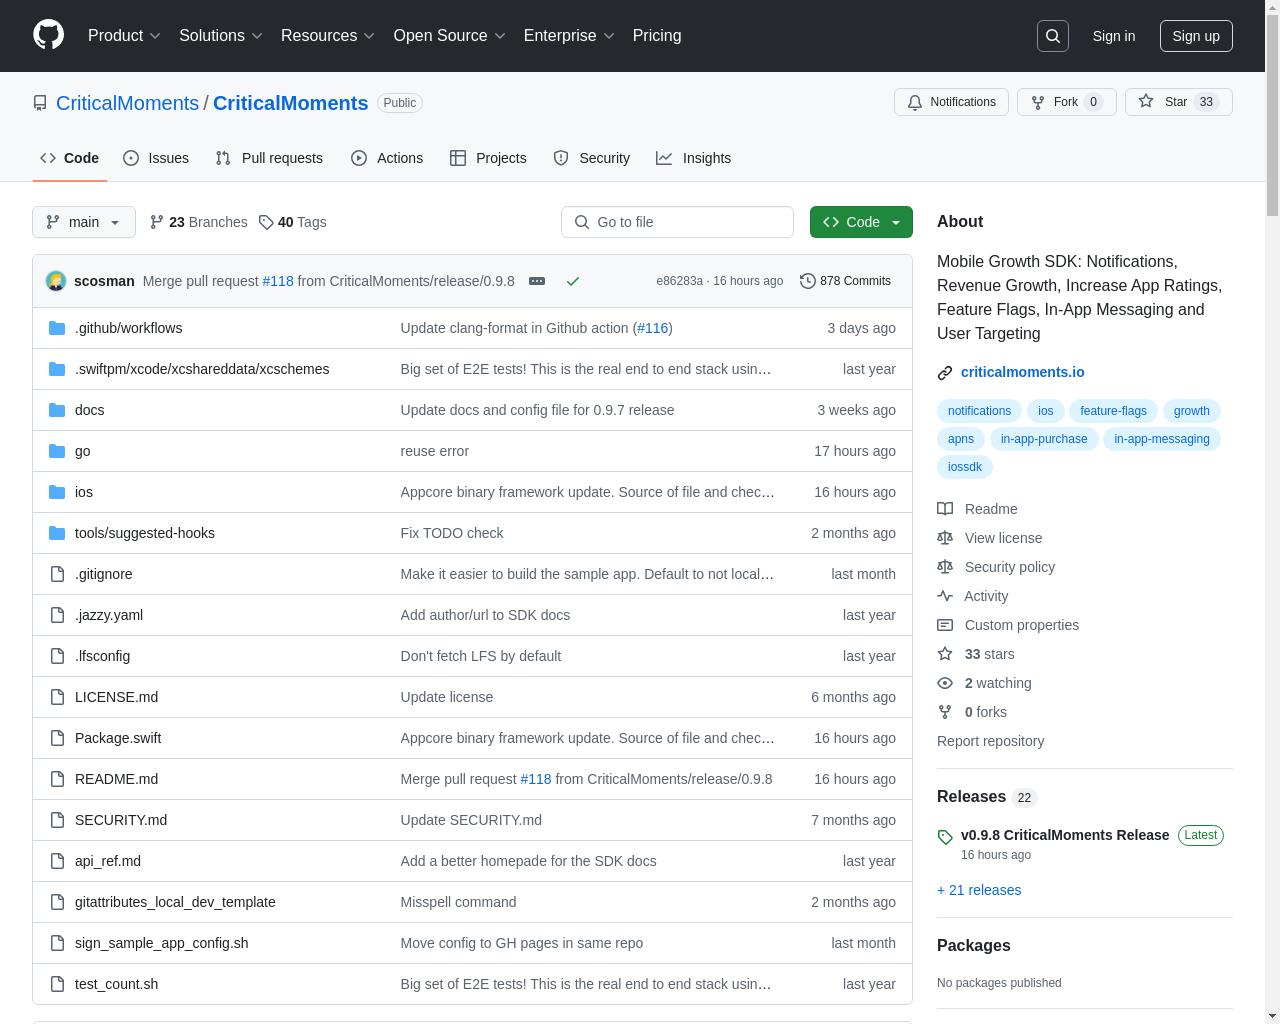Click Report repository link
Screen dimensions: 1280x1024
pyautogui.click(x=990, y=741)
